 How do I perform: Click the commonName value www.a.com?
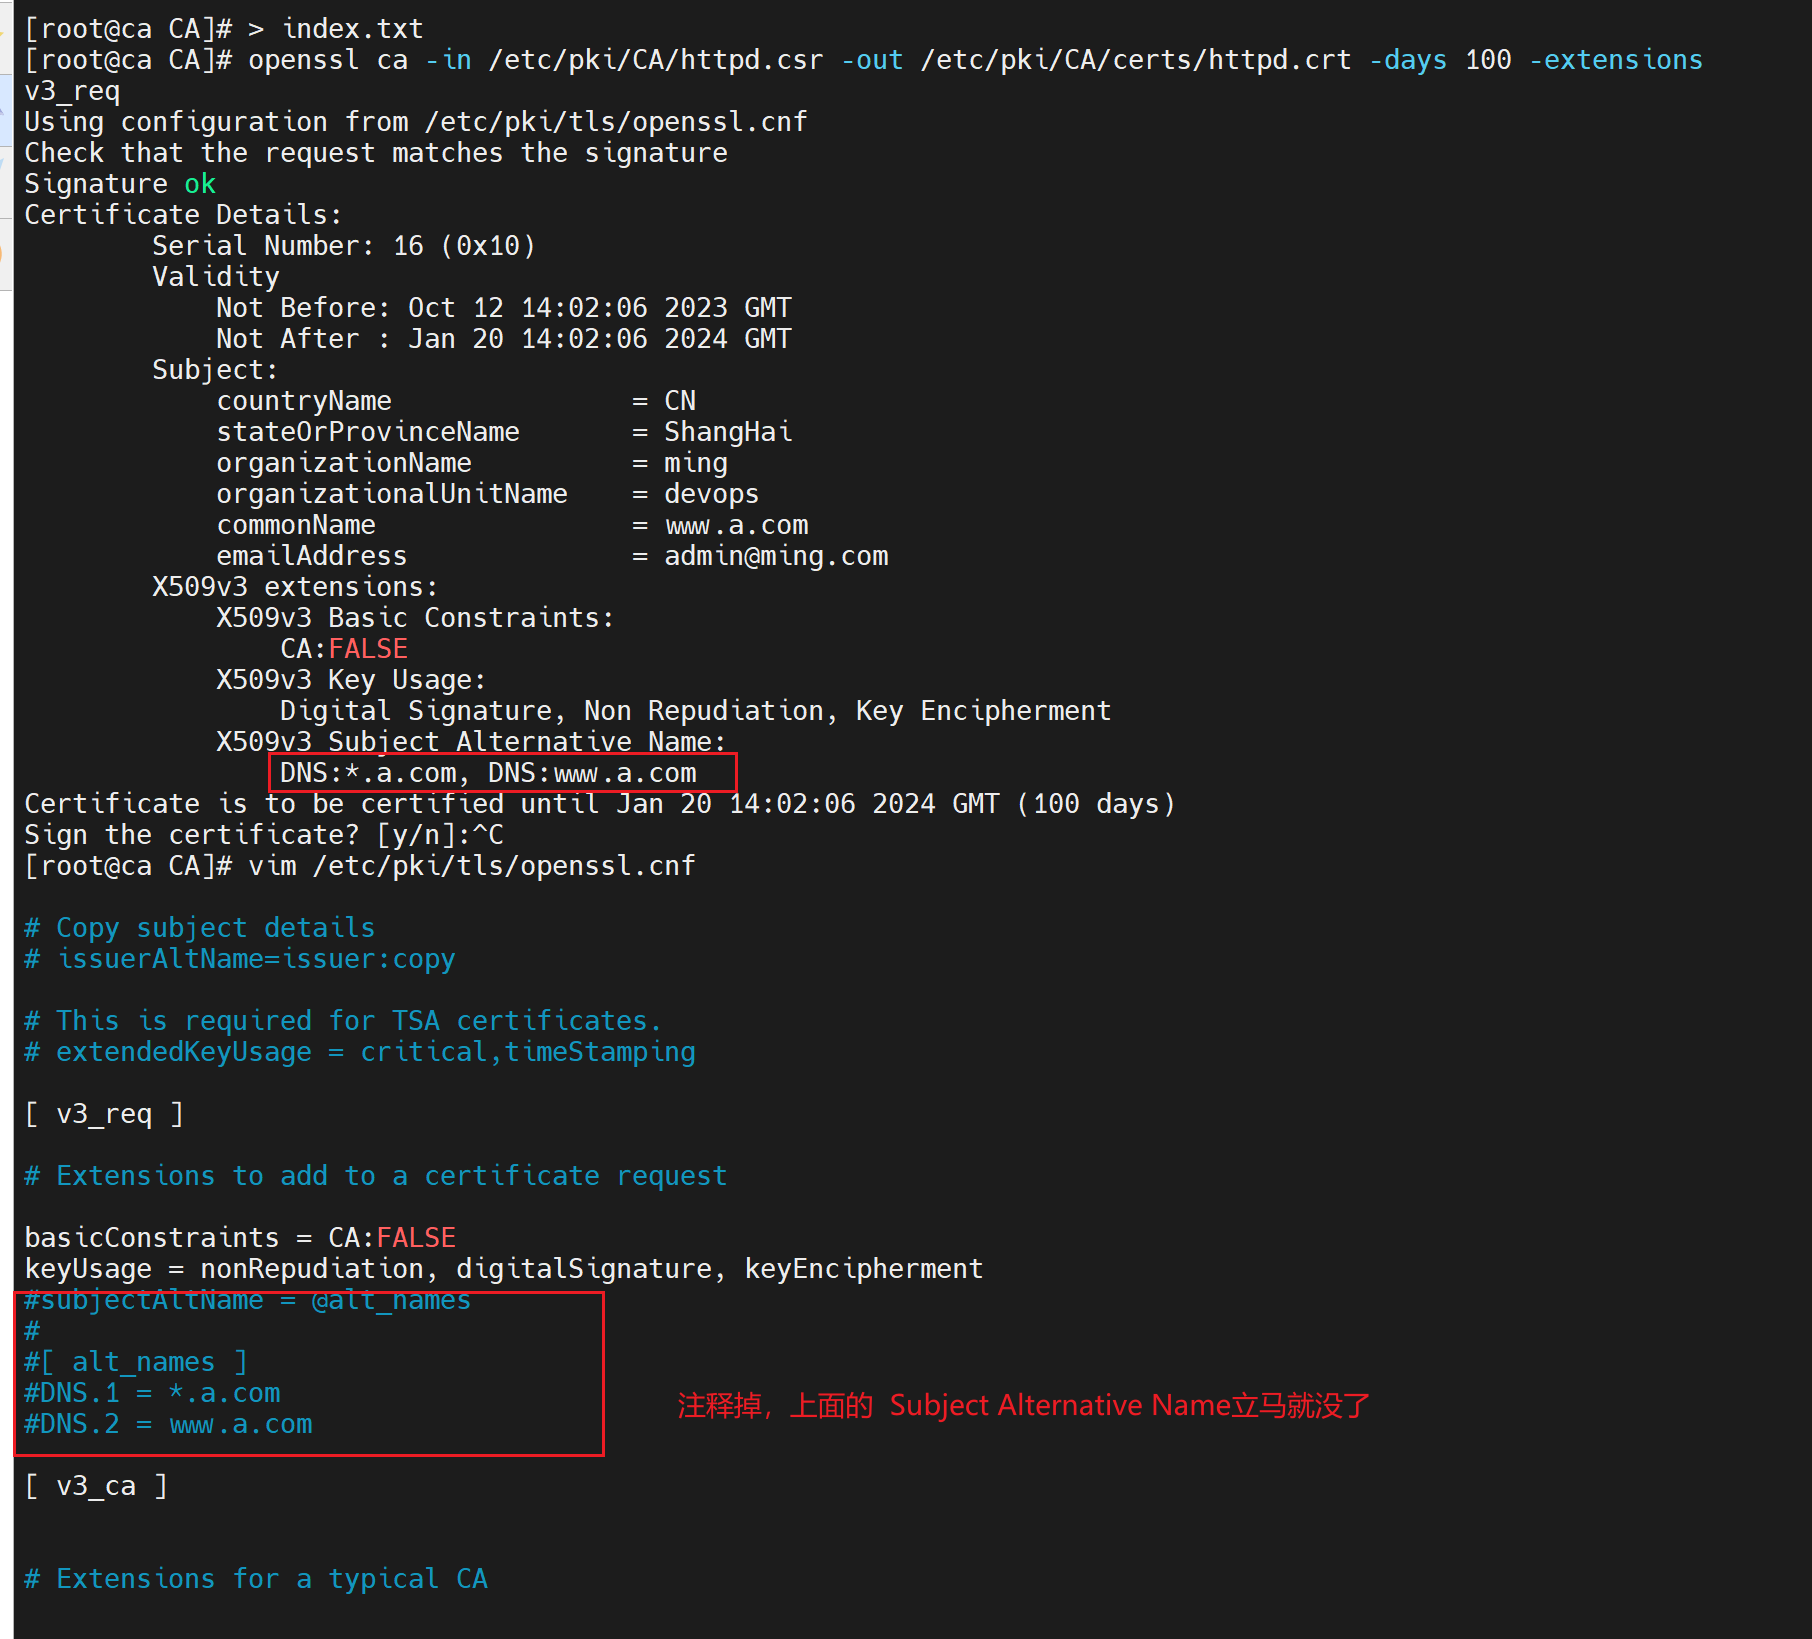pyautogui.click(x=736, y=525)
